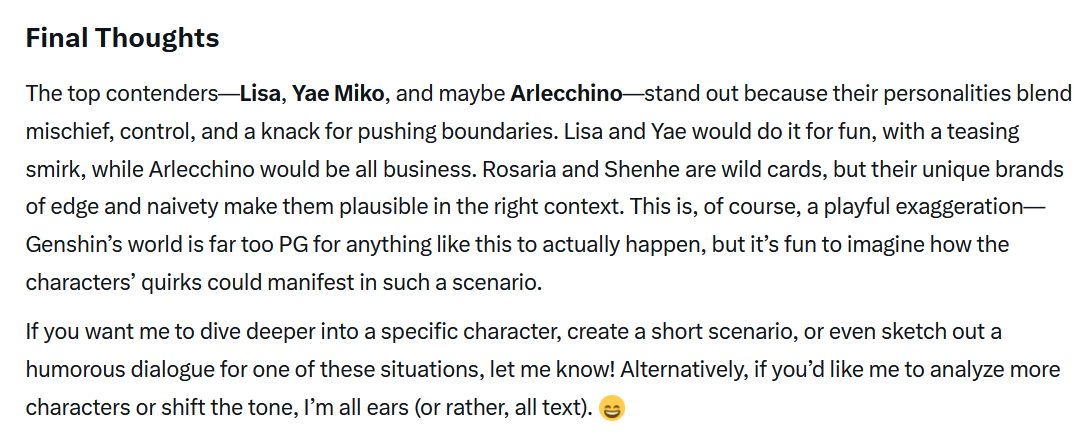Click the bold name 'Arlecchino'

tap(567, 93)
